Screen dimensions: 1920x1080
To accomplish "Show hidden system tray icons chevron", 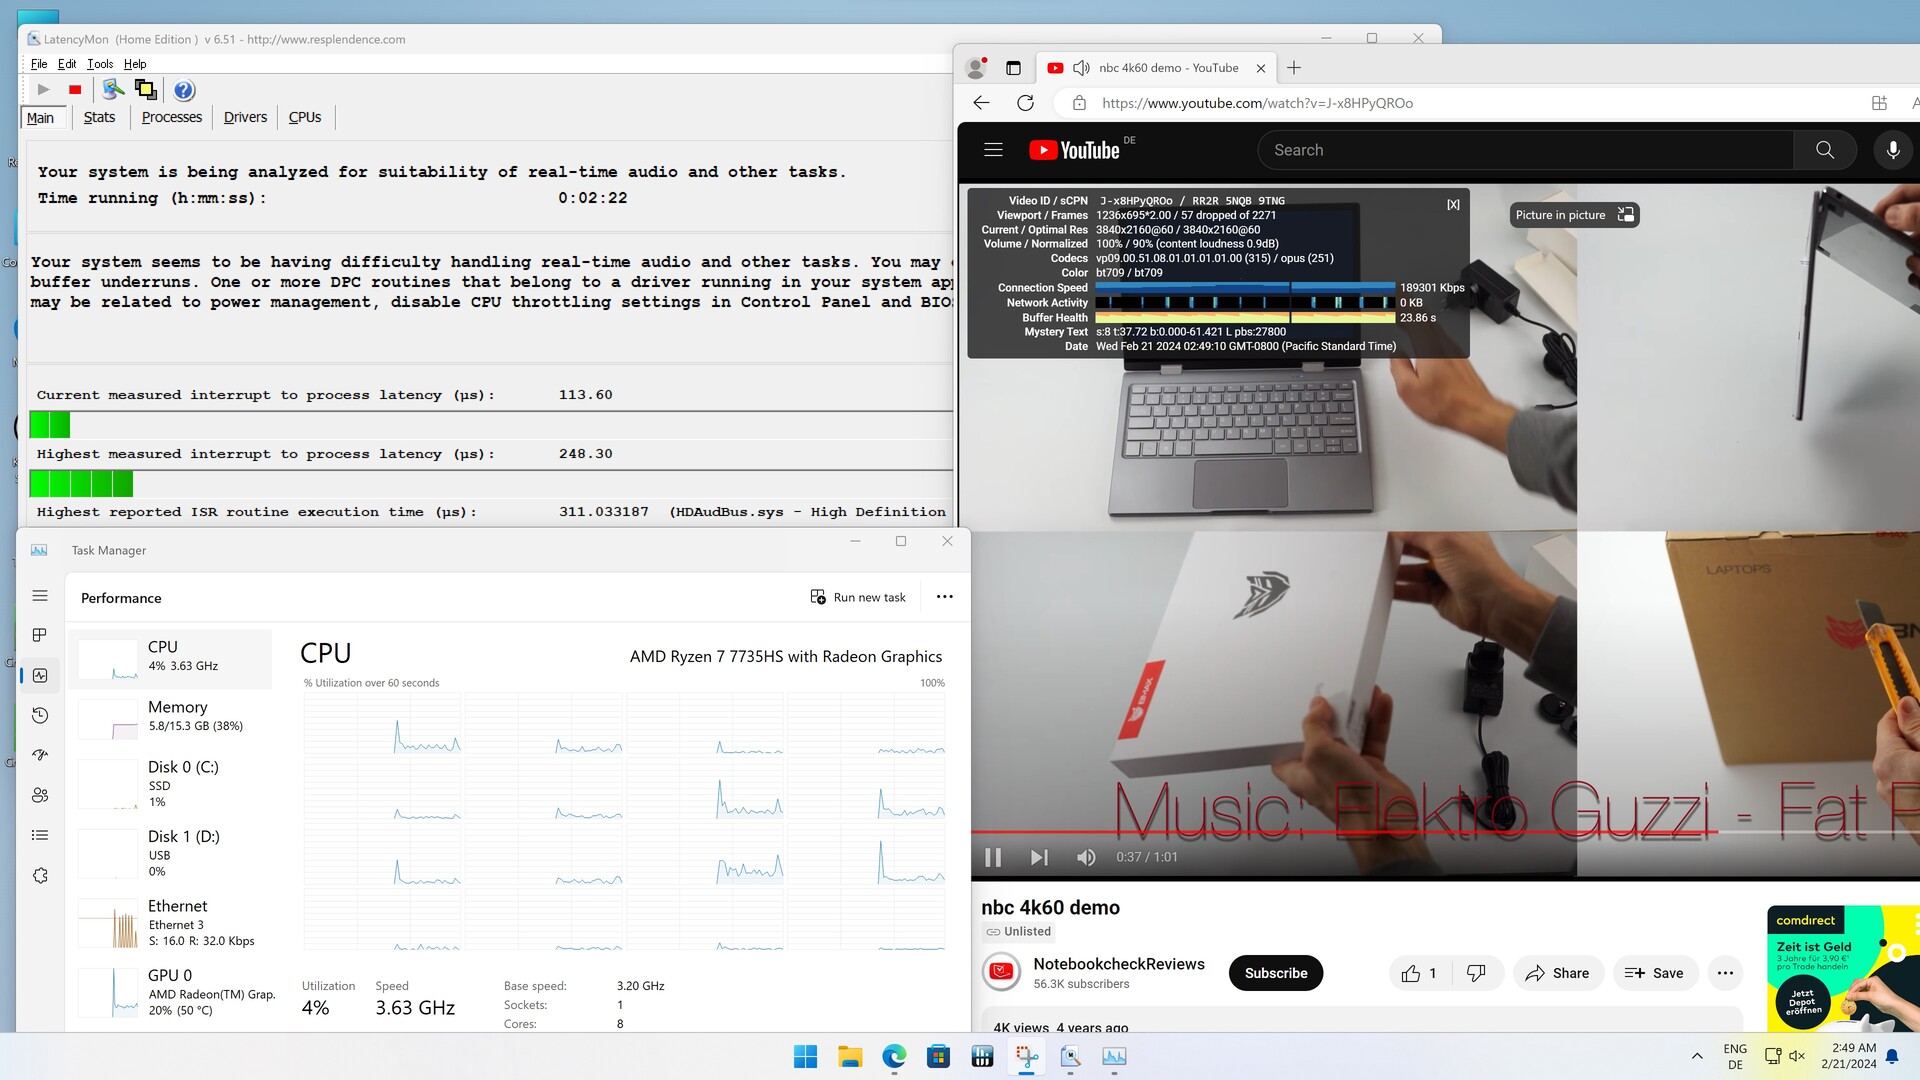I will click(x=1697, y=1056).
